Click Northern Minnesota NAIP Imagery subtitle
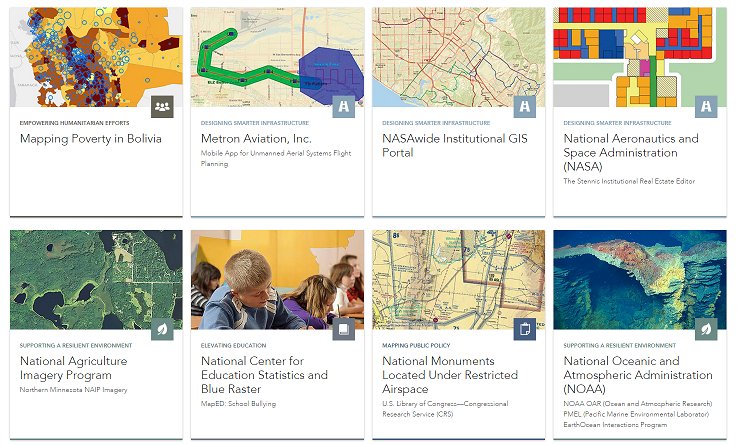 73,390
